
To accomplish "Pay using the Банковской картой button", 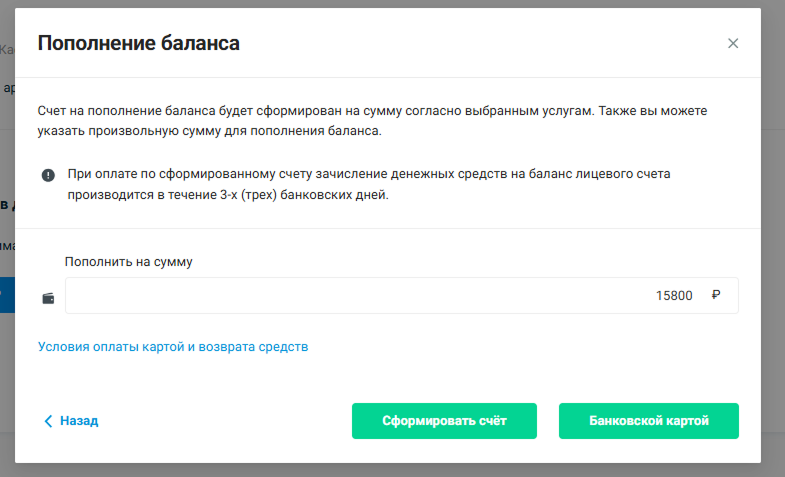I will [x=648, y=421].
